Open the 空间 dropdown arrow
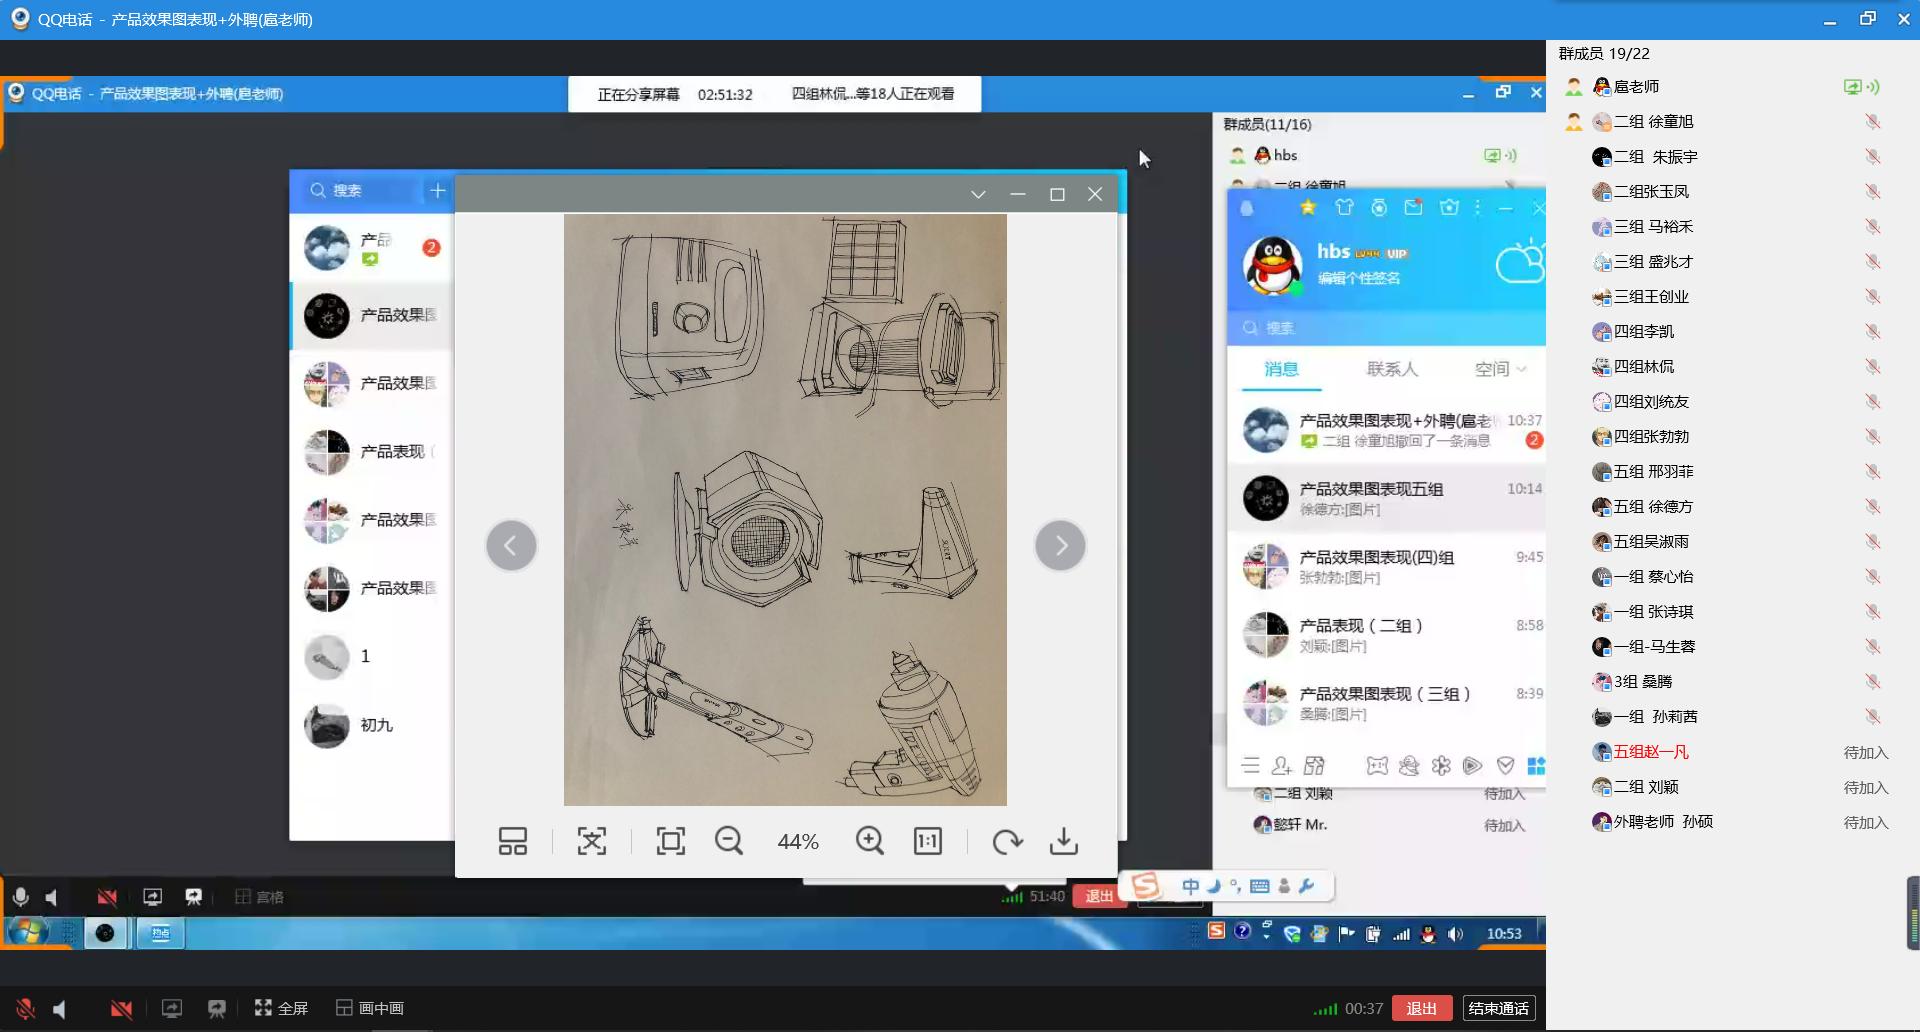The height and width of the screenshot is (1032, 1920). (x=1521, y=369)
